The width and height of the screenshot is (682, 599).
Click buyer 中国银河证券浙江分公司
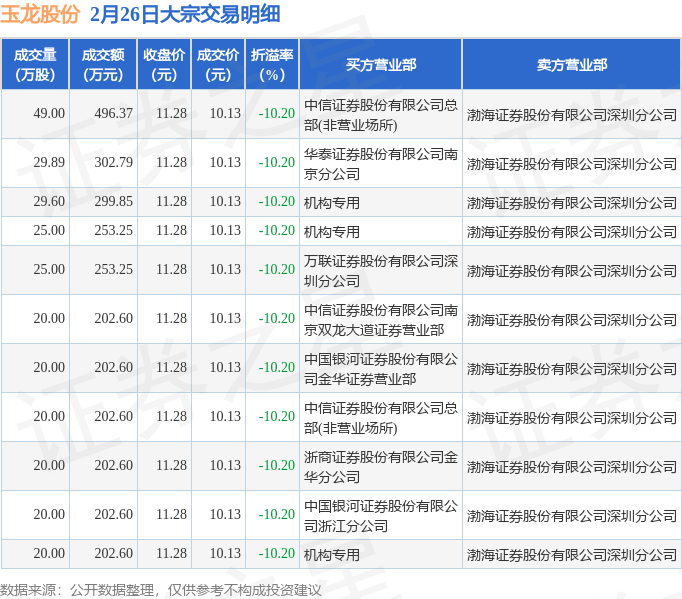(381, 516)
